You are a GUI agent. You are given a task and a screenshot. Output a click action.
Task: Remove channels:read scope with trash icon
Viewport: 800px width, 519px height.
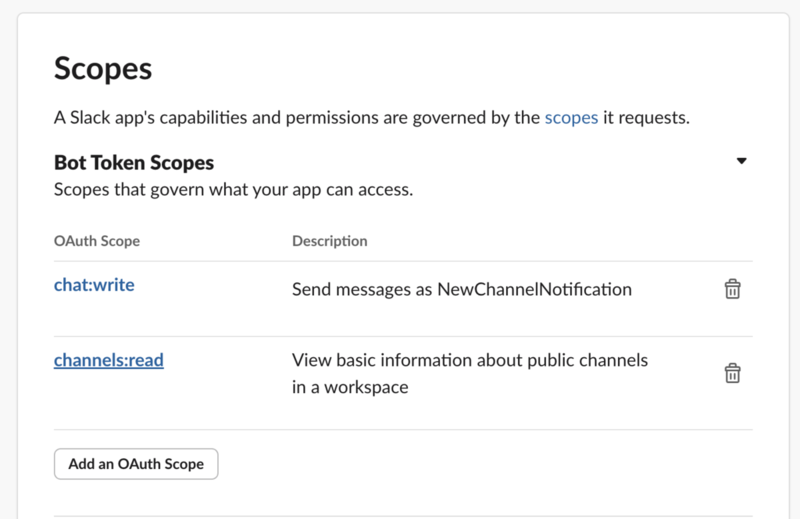(732, 373)
